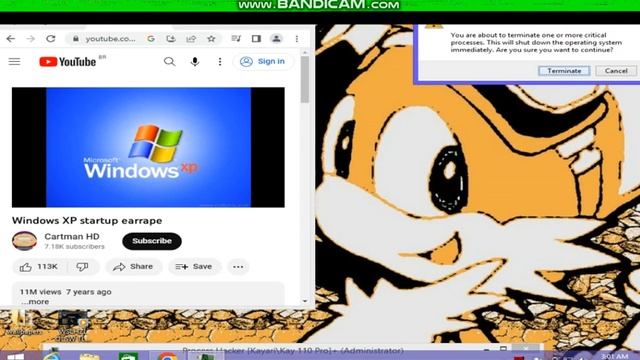The width and height of the screenshot is (640, 360).
Task: Open more video actions ellipsis button
Action: 238,267
